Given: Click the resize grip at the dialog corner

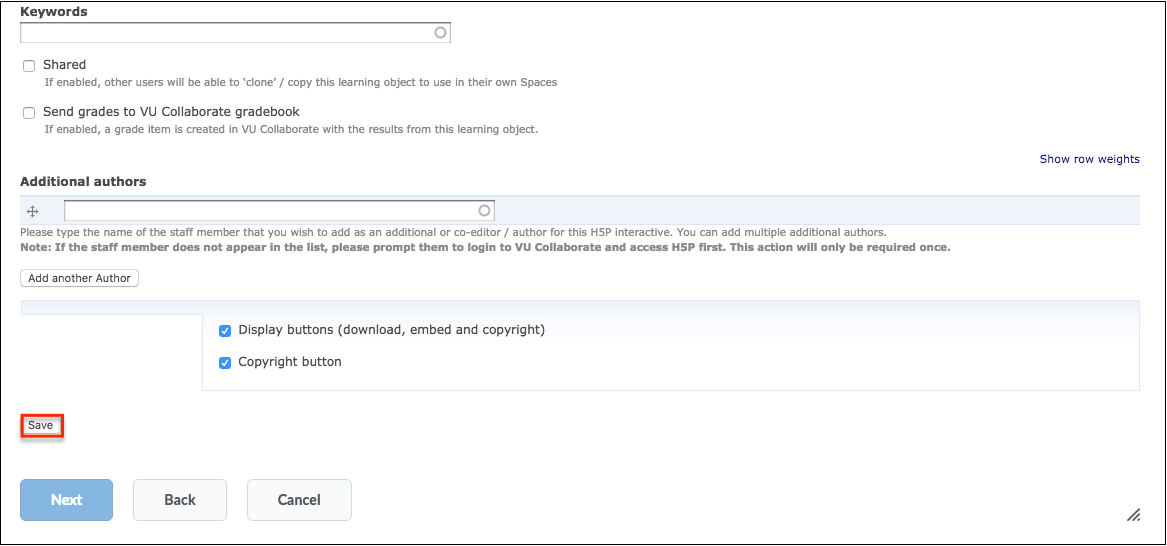Looking at the screenshot, I should point(1133,514).
